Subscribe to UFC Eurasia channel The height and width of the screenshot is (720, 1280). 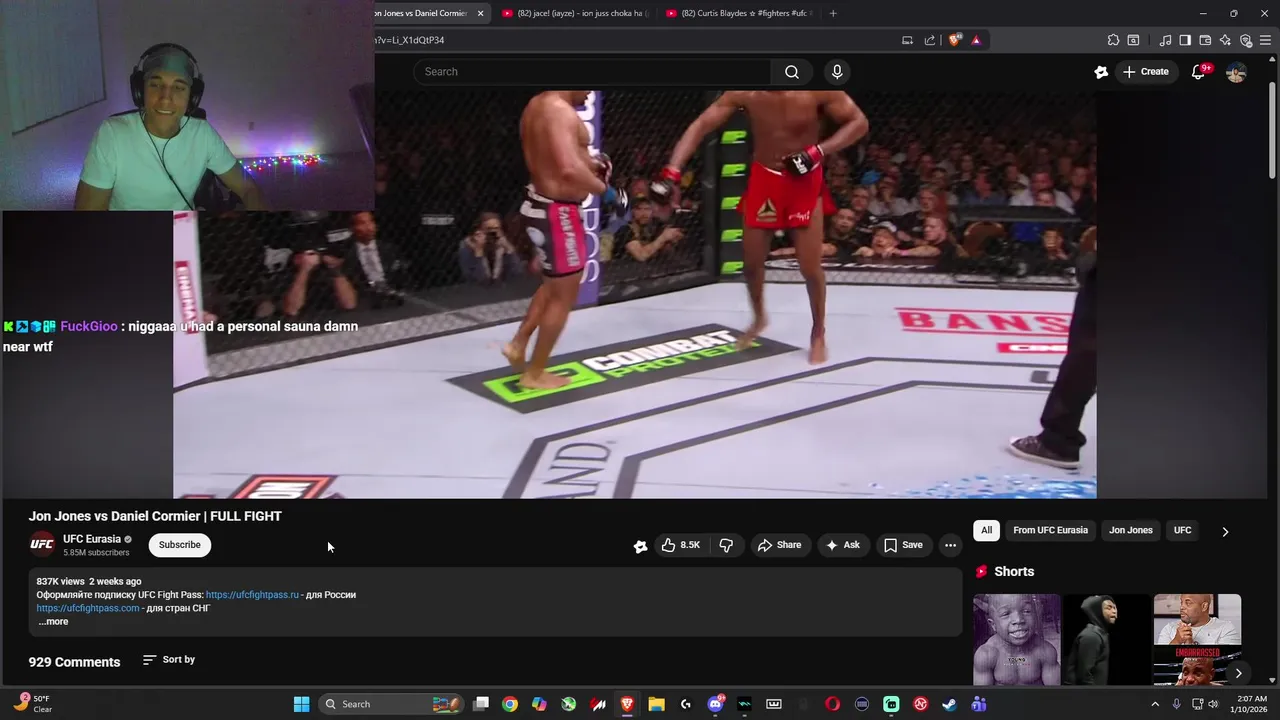180,545
